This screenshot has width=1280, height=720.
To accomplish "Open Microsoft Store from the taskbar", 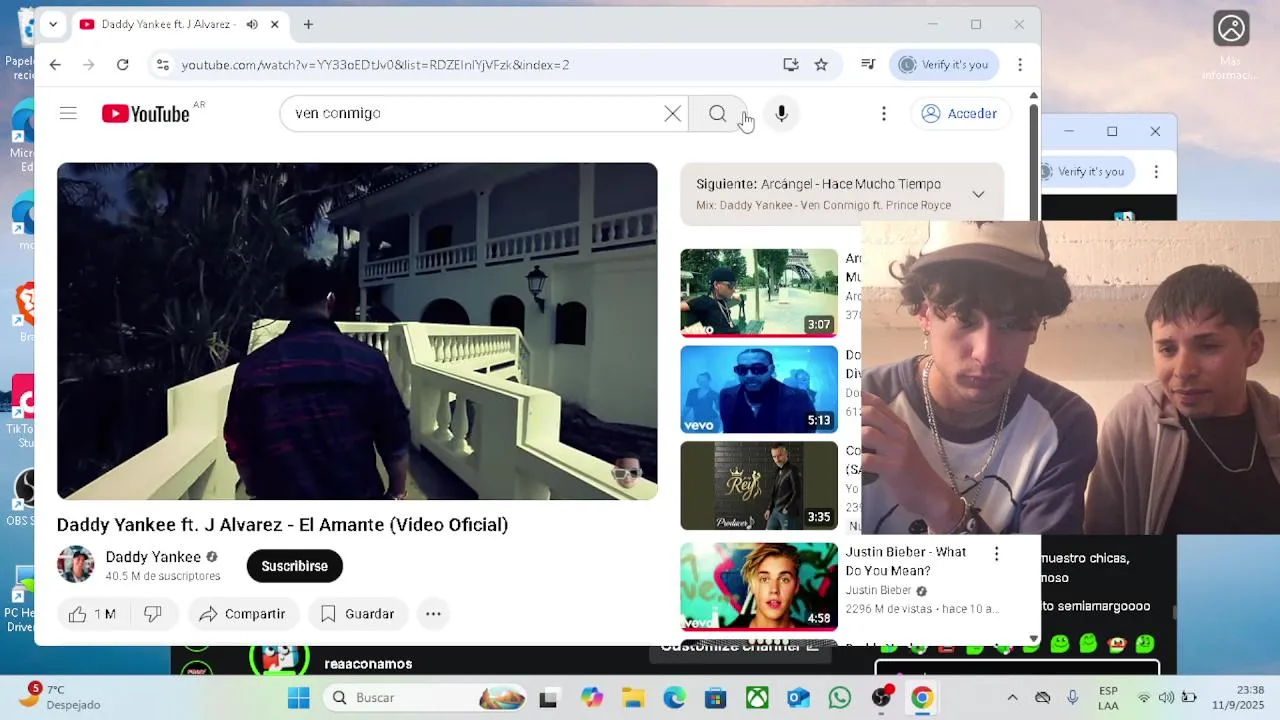I will click(715, 698).
